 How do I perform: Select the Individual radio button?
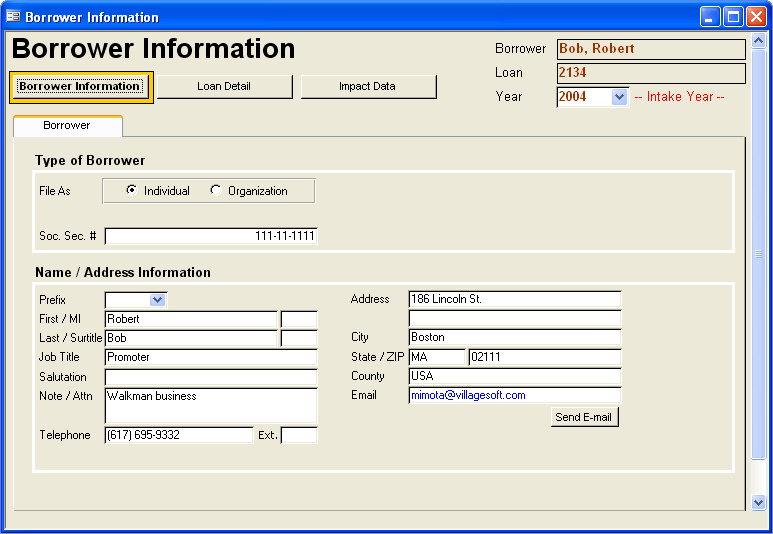132,191
